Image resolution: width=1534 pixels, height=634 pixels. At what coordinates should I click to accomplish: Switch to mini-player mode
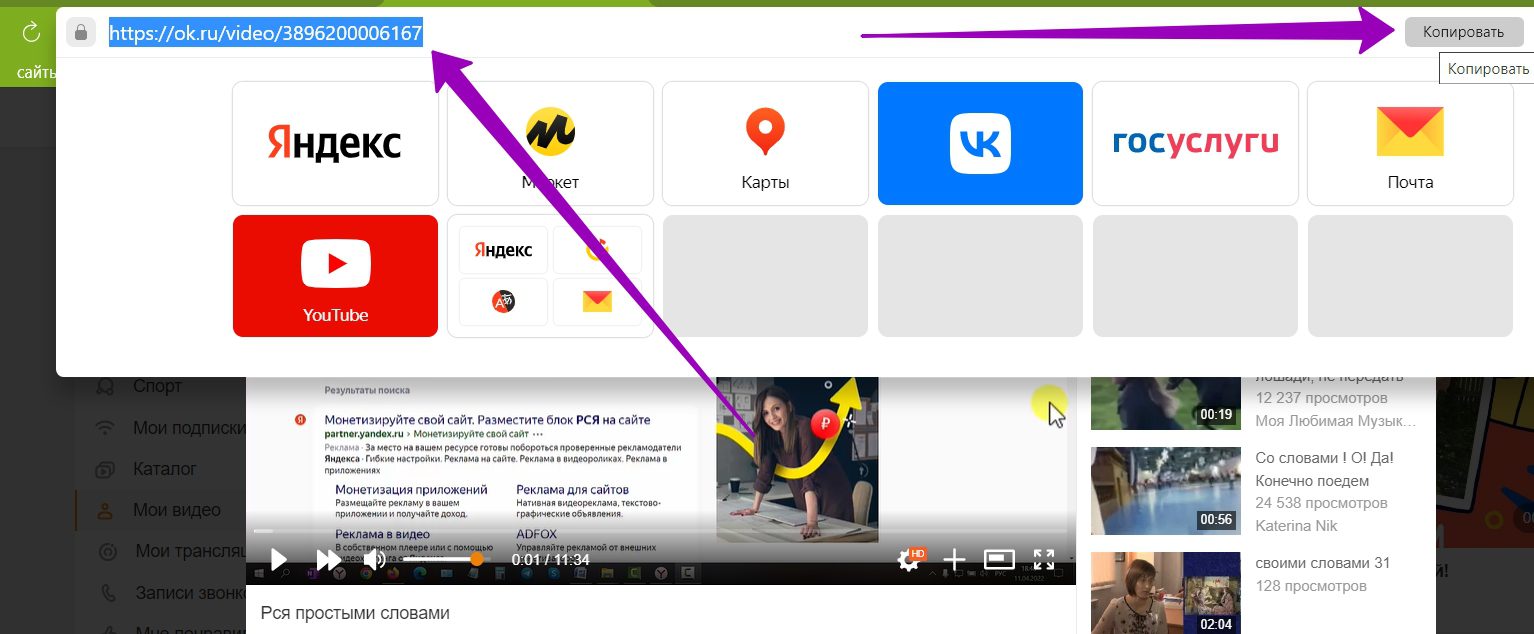click(x=999, y=560)
